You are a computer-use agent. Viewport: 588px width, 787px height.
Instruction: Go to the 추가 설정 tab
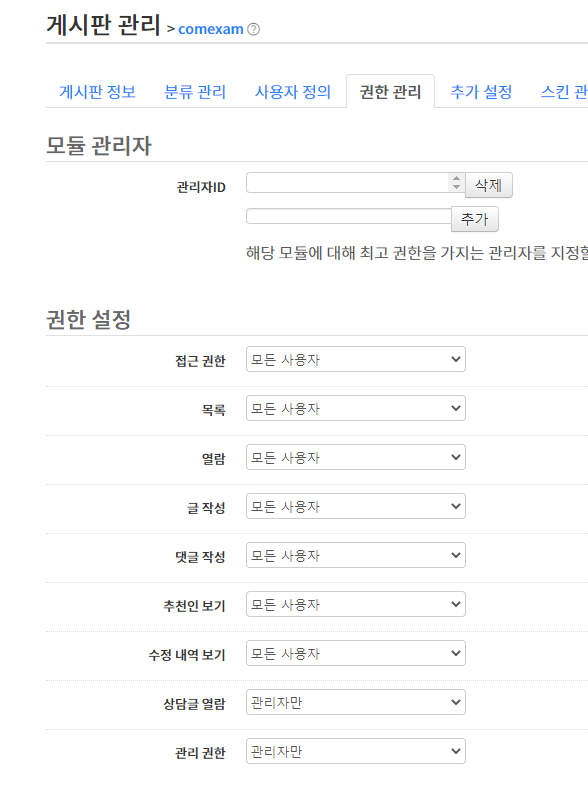tap(481, 92)
